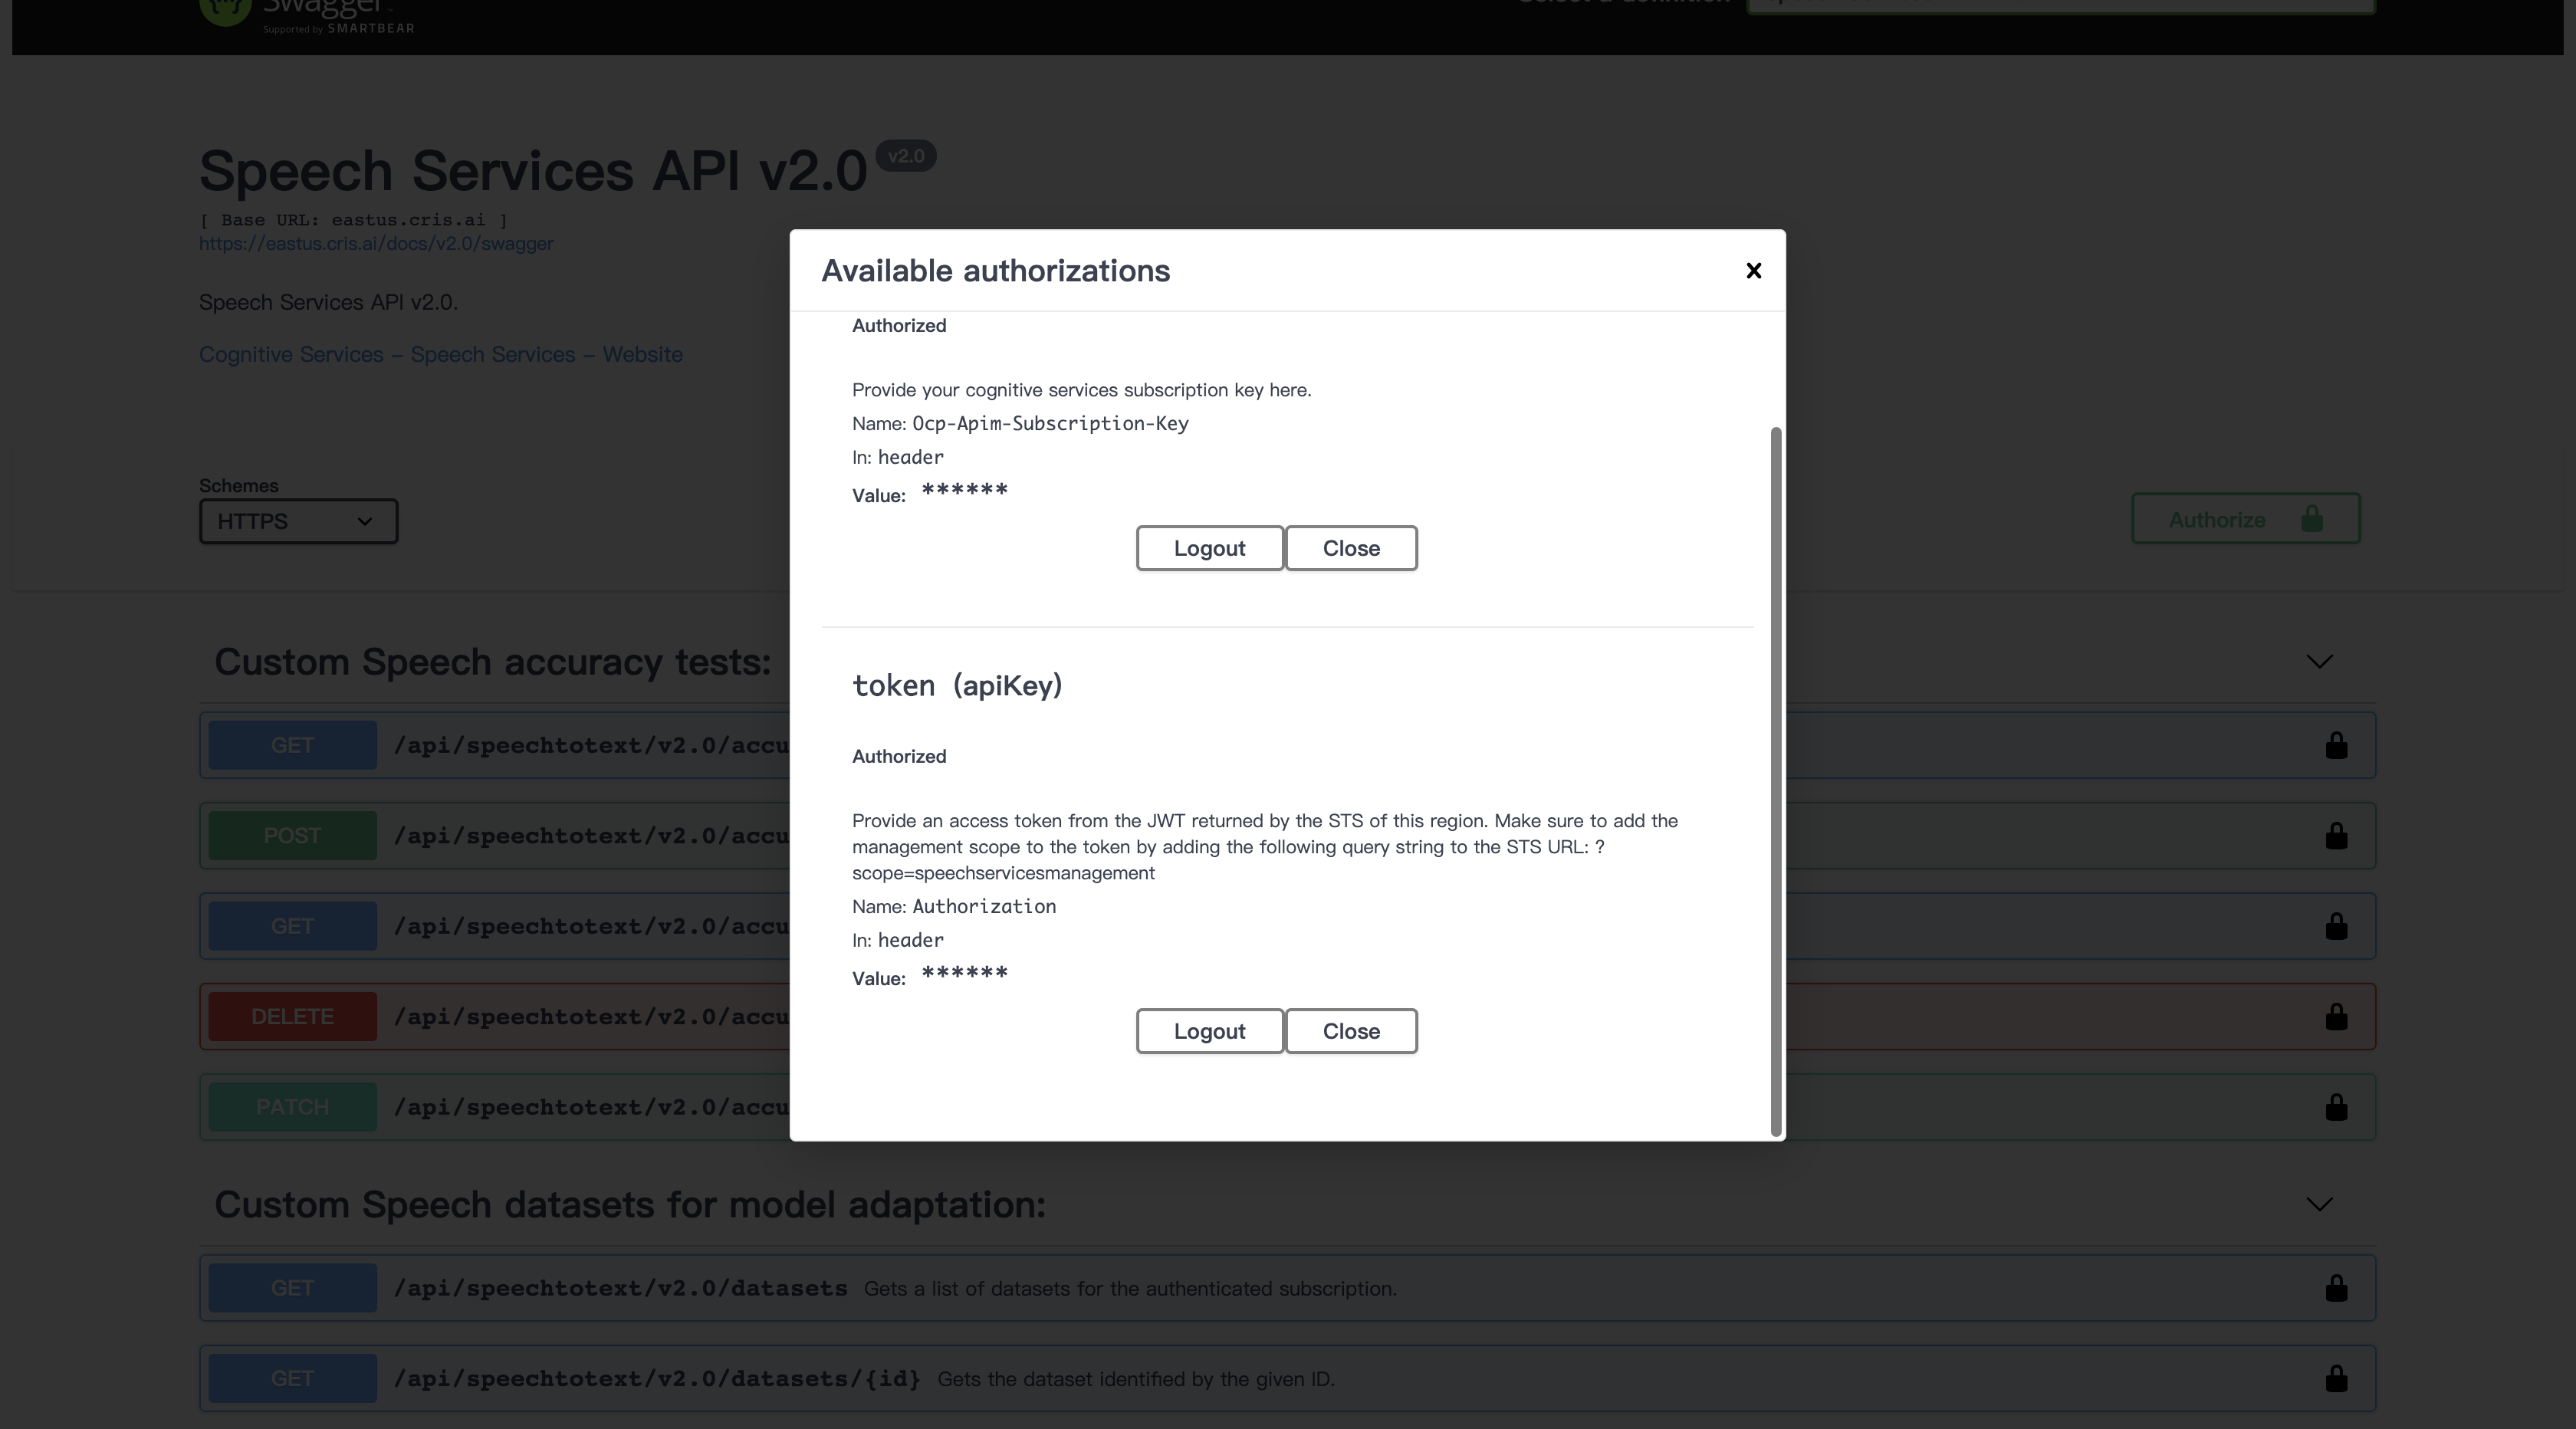2576x1429 pixels.
Task: Collapse Custom Speech accuracy tests section chevron
Action: click(2319, 662)
